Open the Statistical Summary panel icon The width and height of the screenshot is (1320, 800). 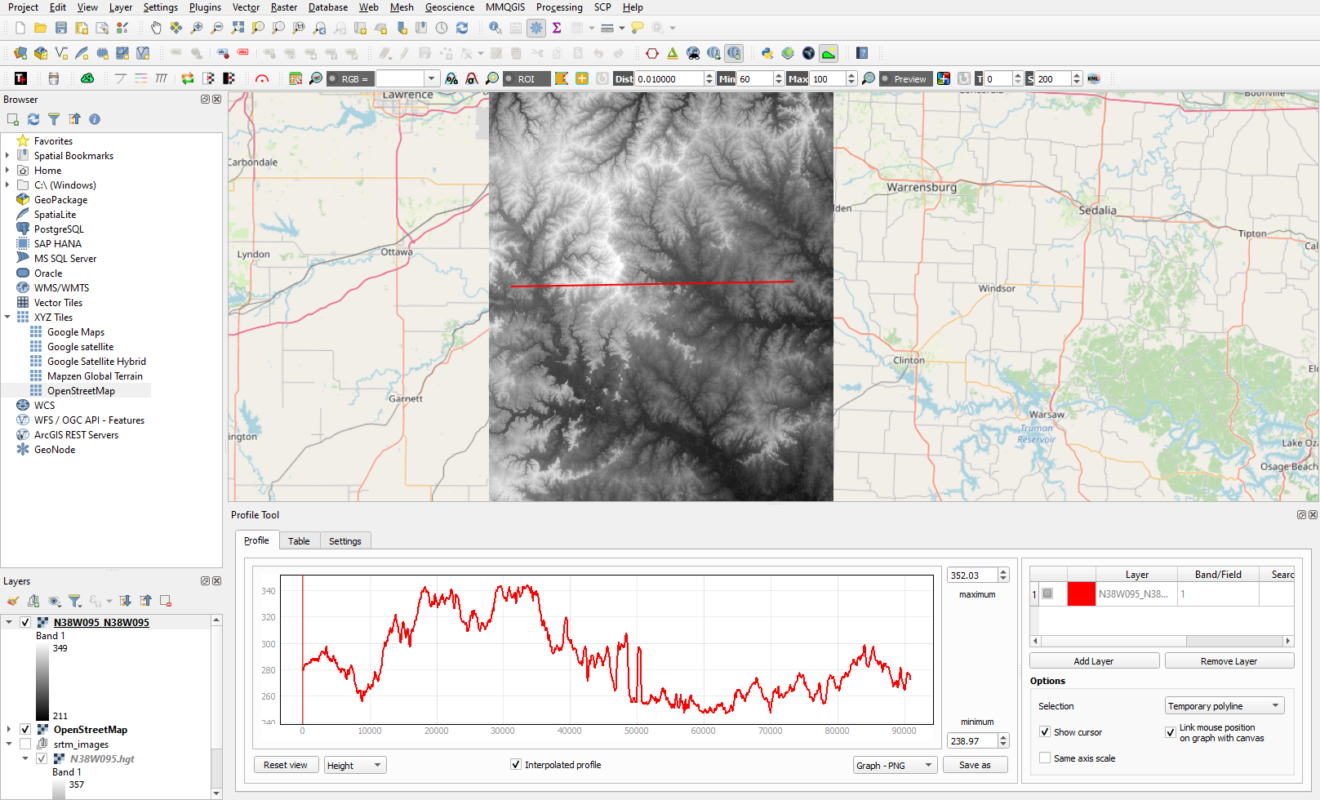pyautogui.click(x=556, y=28)
